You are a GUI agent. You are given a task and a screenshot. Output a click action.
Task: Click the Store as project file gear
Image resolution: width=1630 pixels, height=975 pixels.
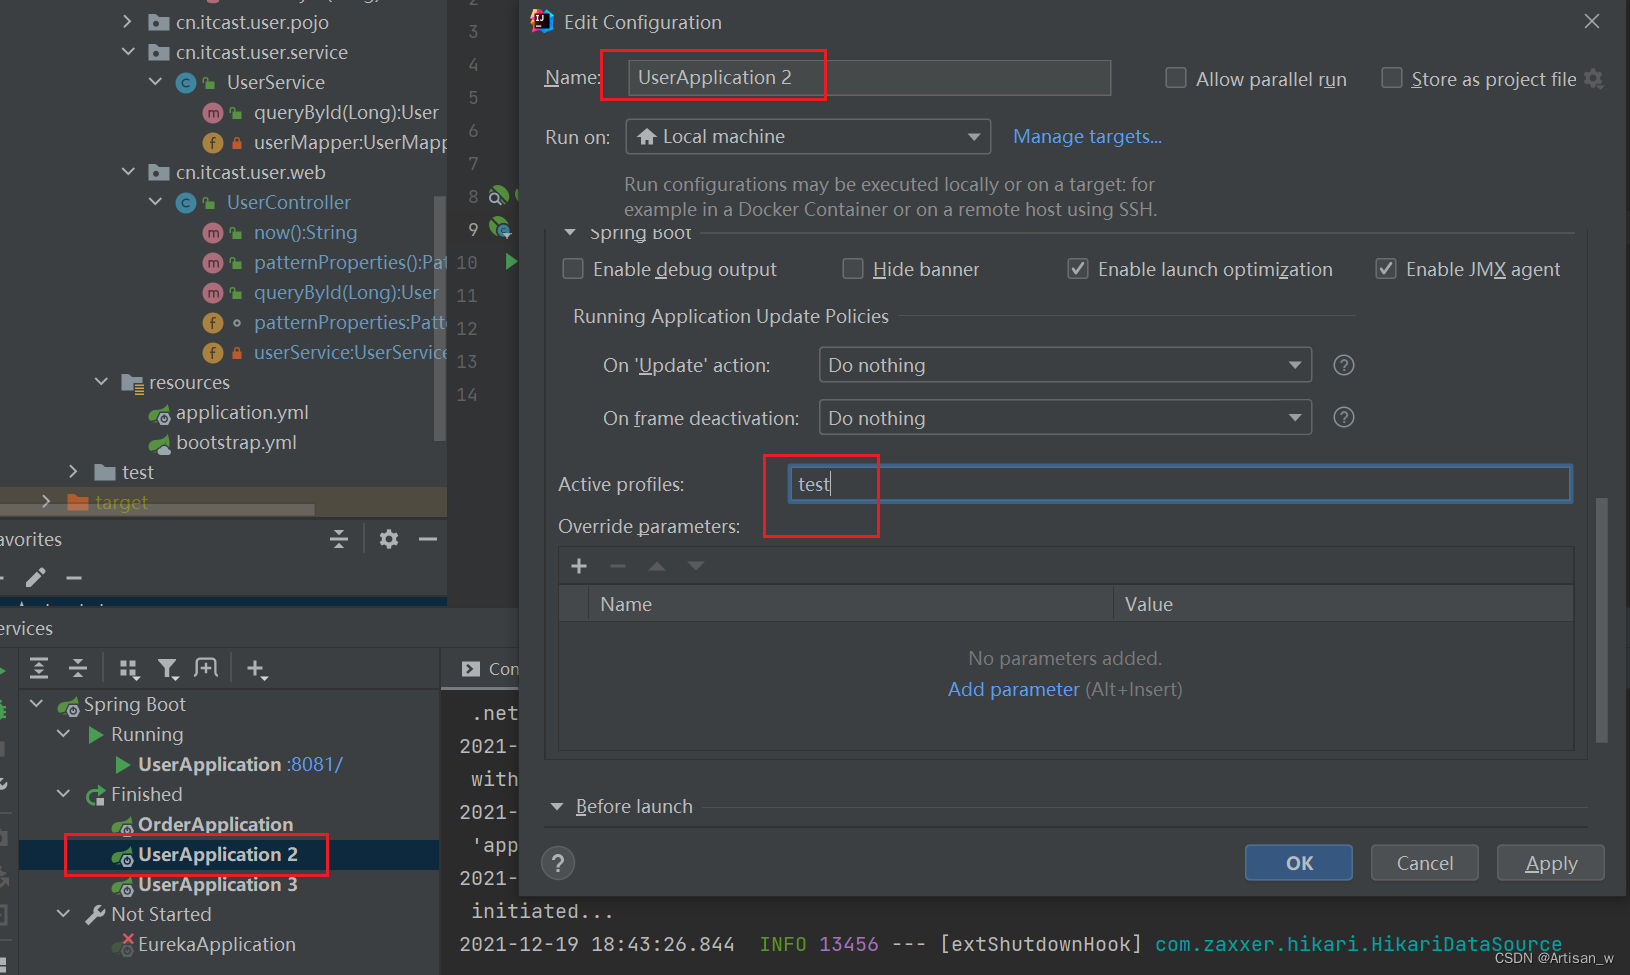1594,79
